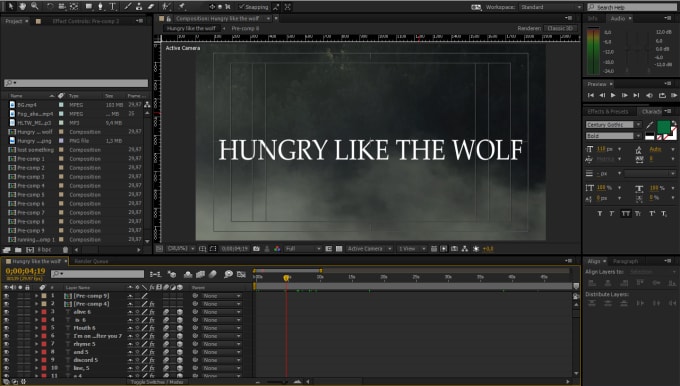Image resolution: width=680 pixels, height=386 pixels.
Task: Enable Faux Italic text style
Action: pyautogui.click(x=612, y=213)
